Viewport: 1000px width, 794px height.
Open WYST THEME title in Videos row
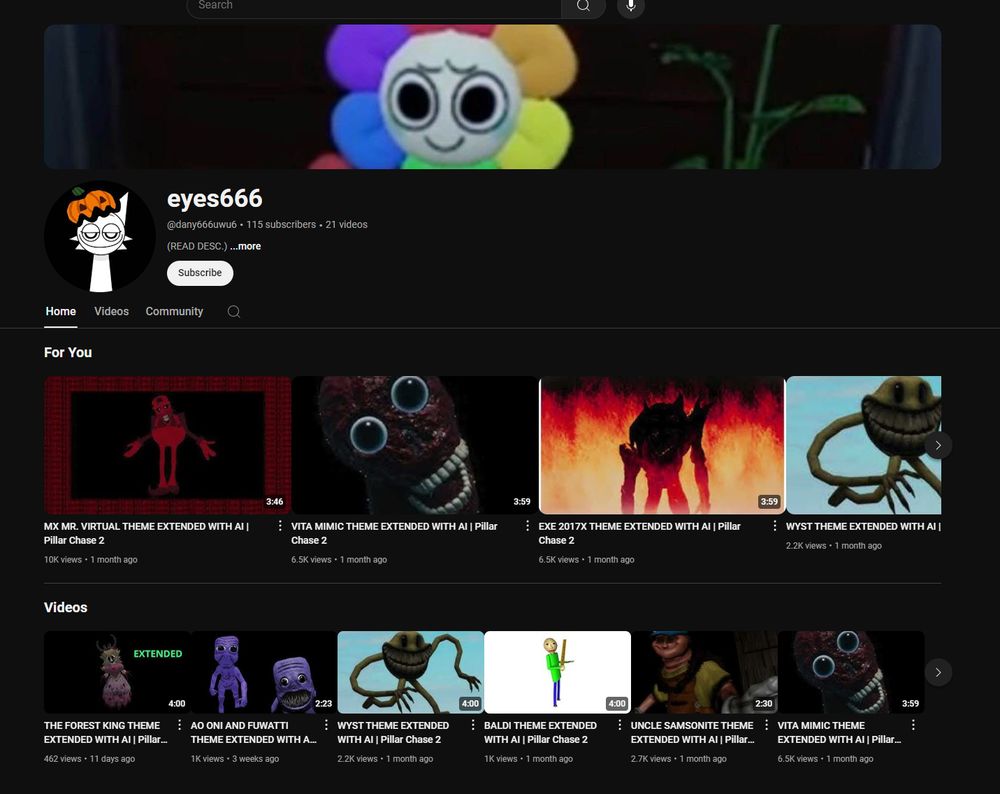click(393, 732)
